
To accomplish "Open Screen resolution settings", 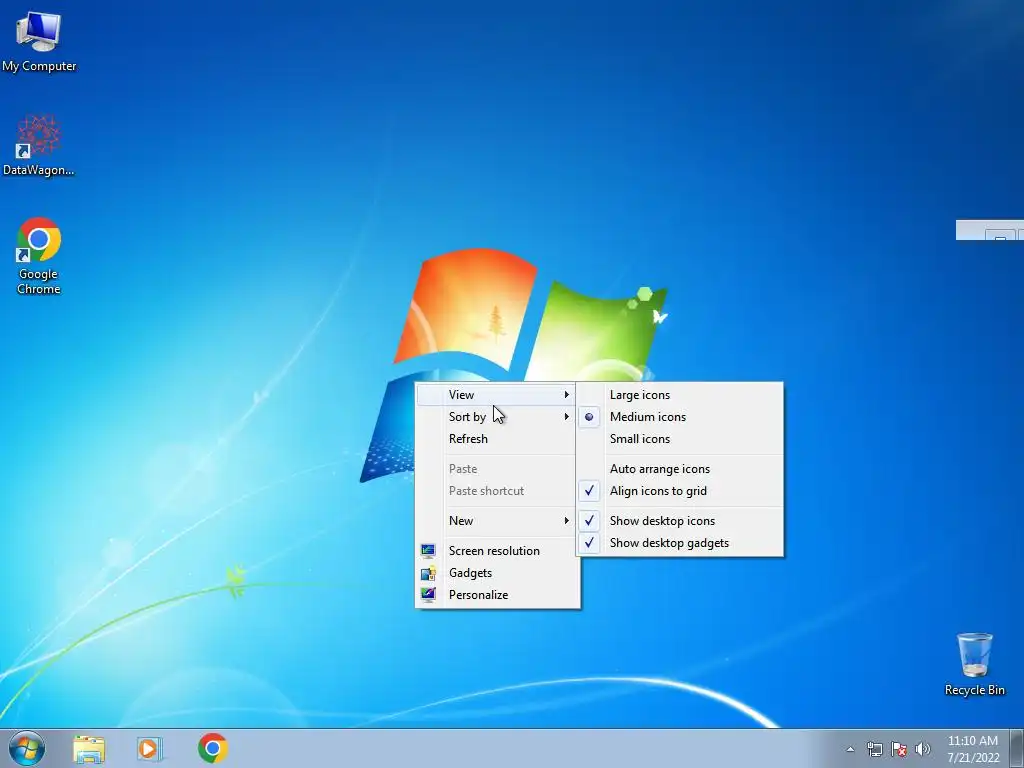I will pos(497,551).
